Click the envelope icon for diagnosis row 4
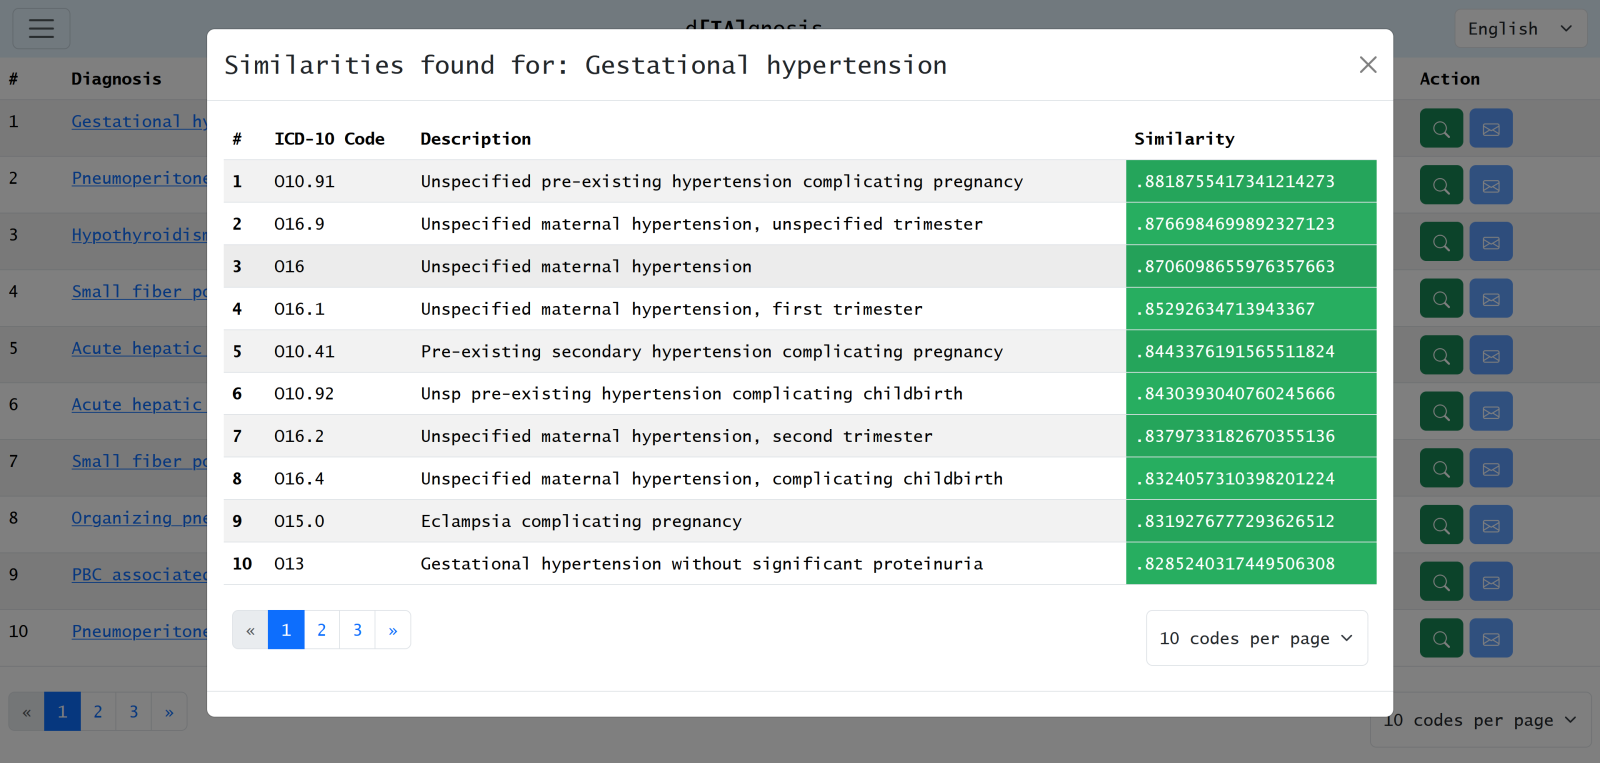 [1491, 299]
